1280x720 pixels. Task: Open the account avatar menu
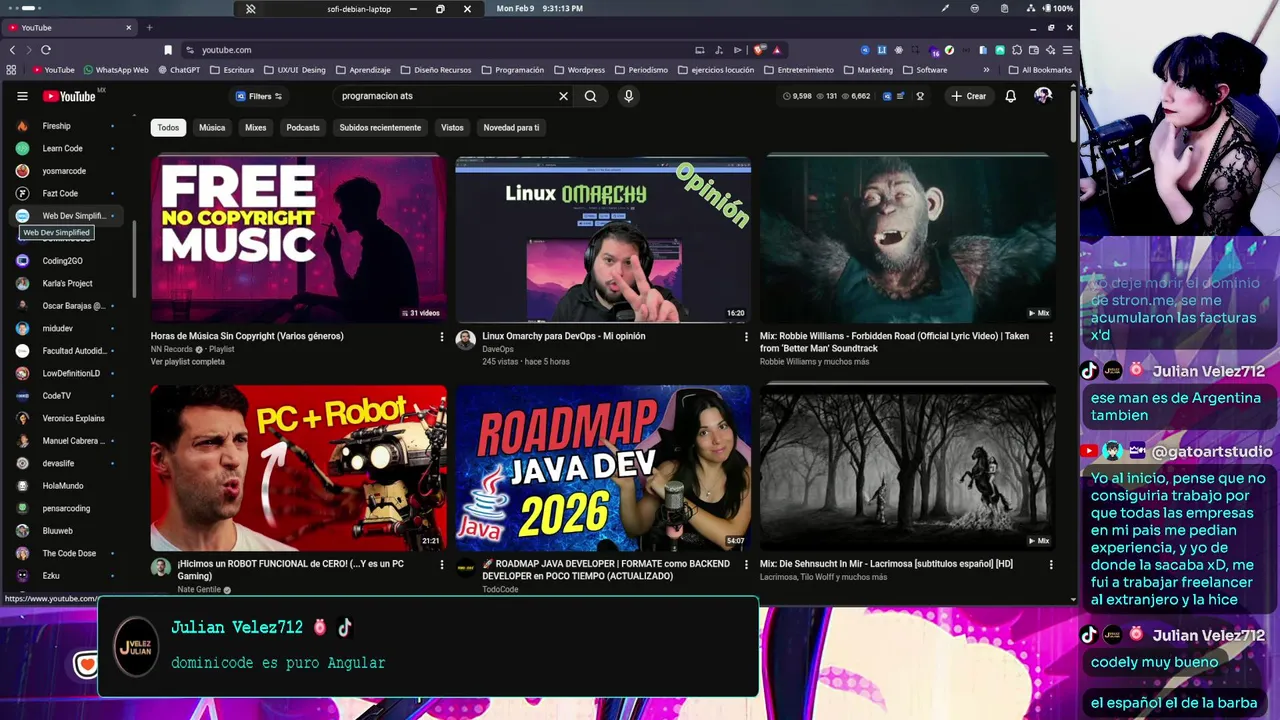click(x=1043, y=95)
